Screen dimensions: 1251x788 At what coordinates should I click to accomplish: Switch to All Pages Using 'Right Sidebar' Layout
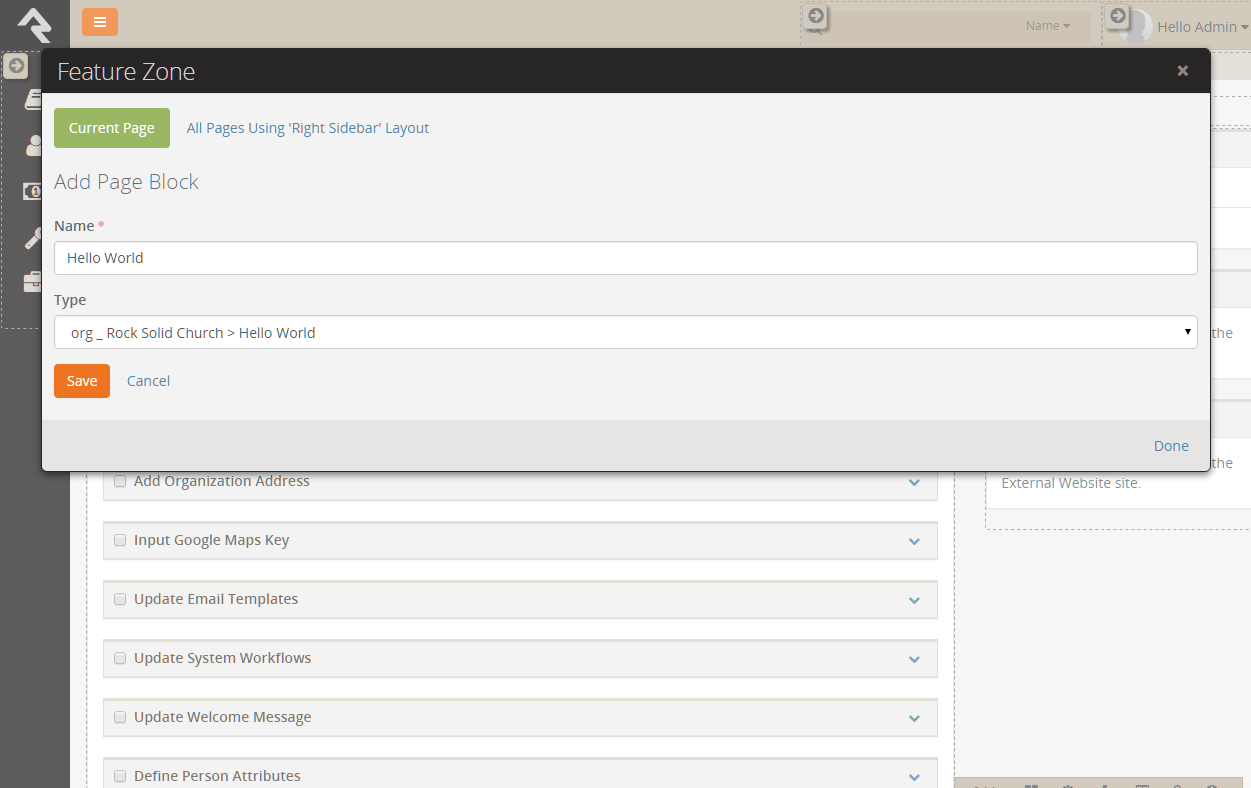pos(308,128)
